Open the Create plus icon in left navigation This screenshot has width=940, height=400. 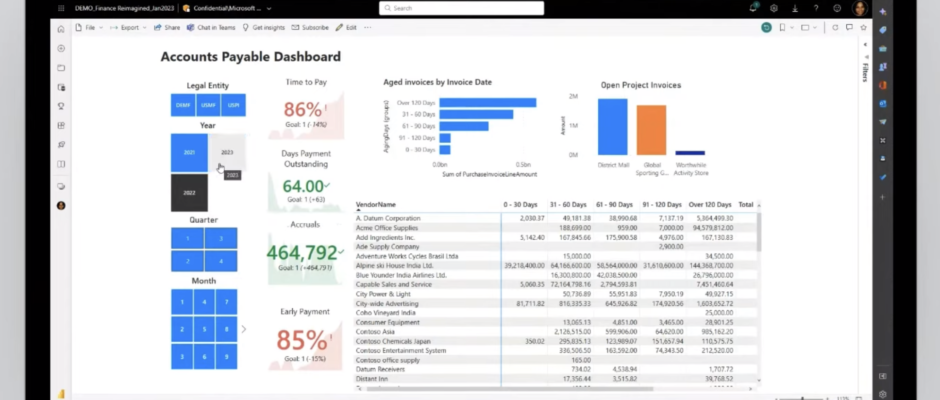pos(61,49)
